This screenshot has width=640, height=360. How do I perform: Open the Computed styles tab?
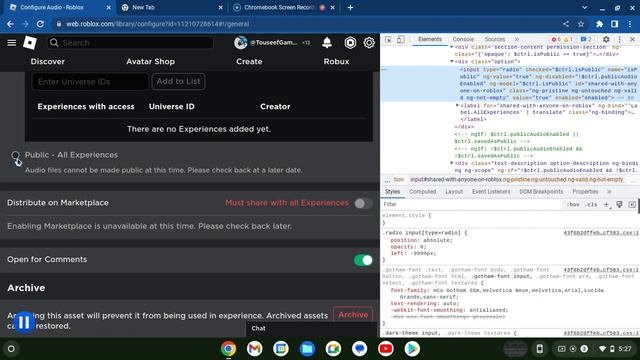422,192
